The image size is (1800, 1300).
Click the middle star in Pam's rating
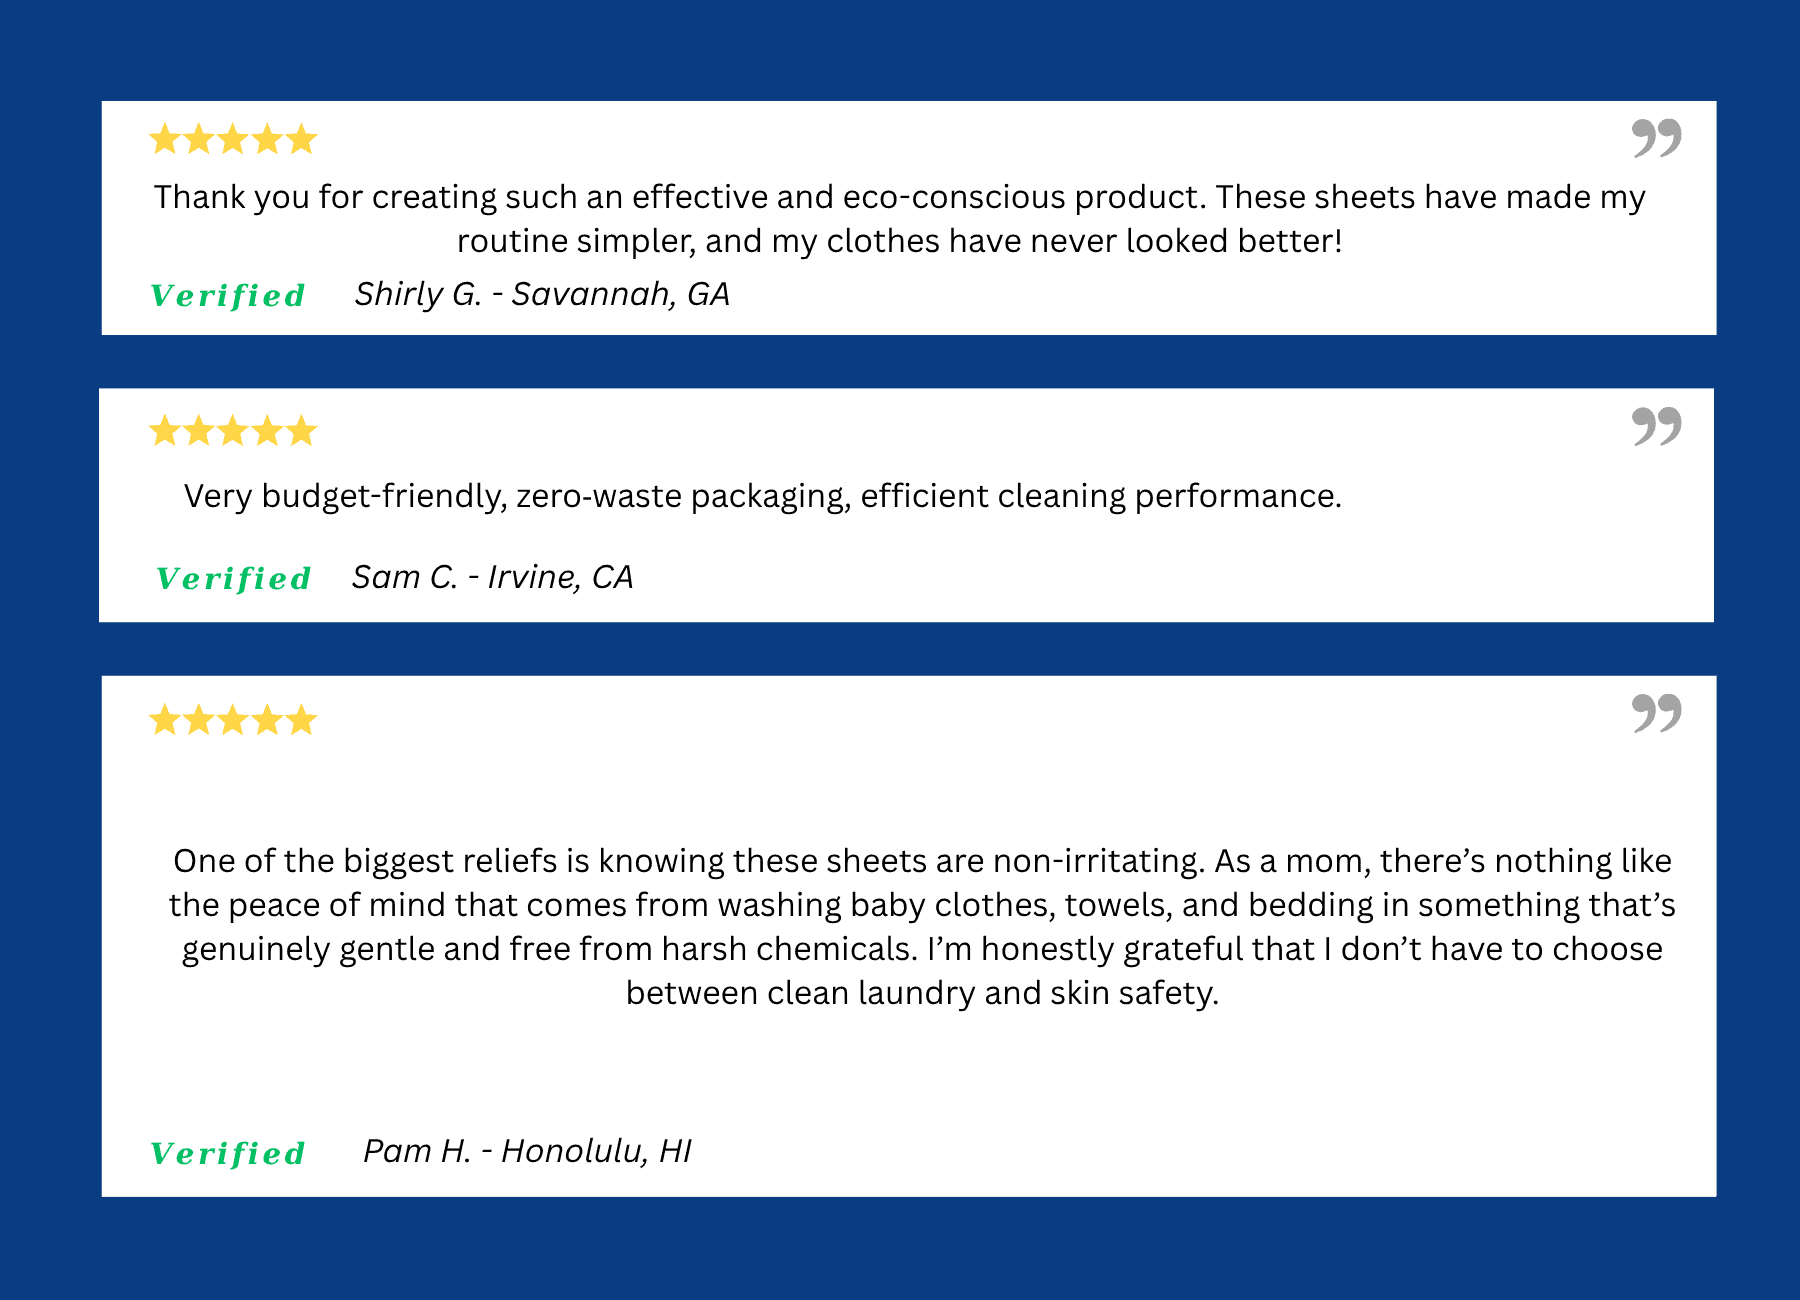[233, 720]
